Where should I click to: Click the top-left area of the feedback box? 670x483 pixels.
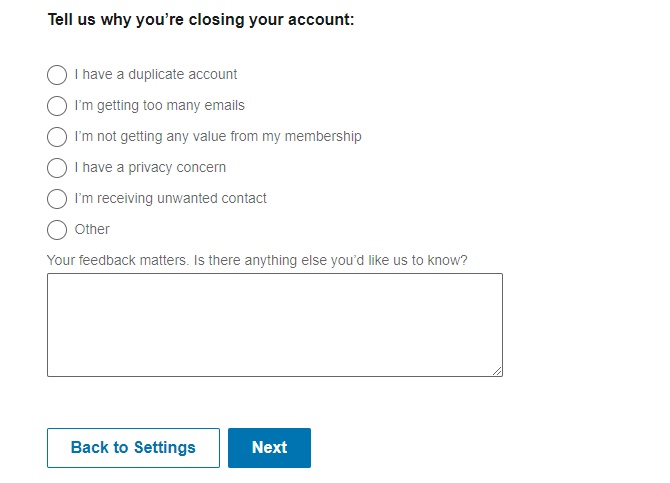[x=62, y=286]
